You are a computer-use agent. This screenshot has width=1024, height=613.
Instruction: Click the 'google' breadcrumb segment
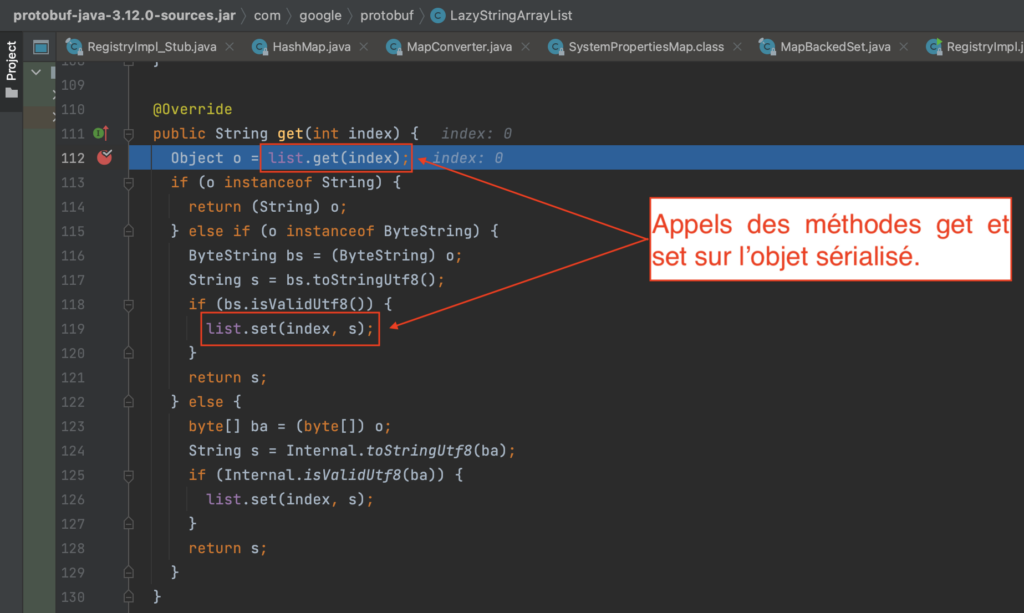[320, 16]
